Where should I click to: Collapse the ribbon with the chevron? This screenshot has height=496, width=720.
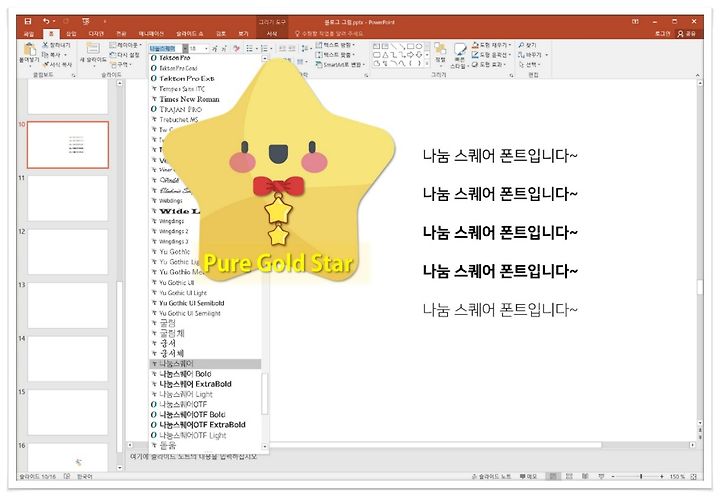click(x=698, y=75)
